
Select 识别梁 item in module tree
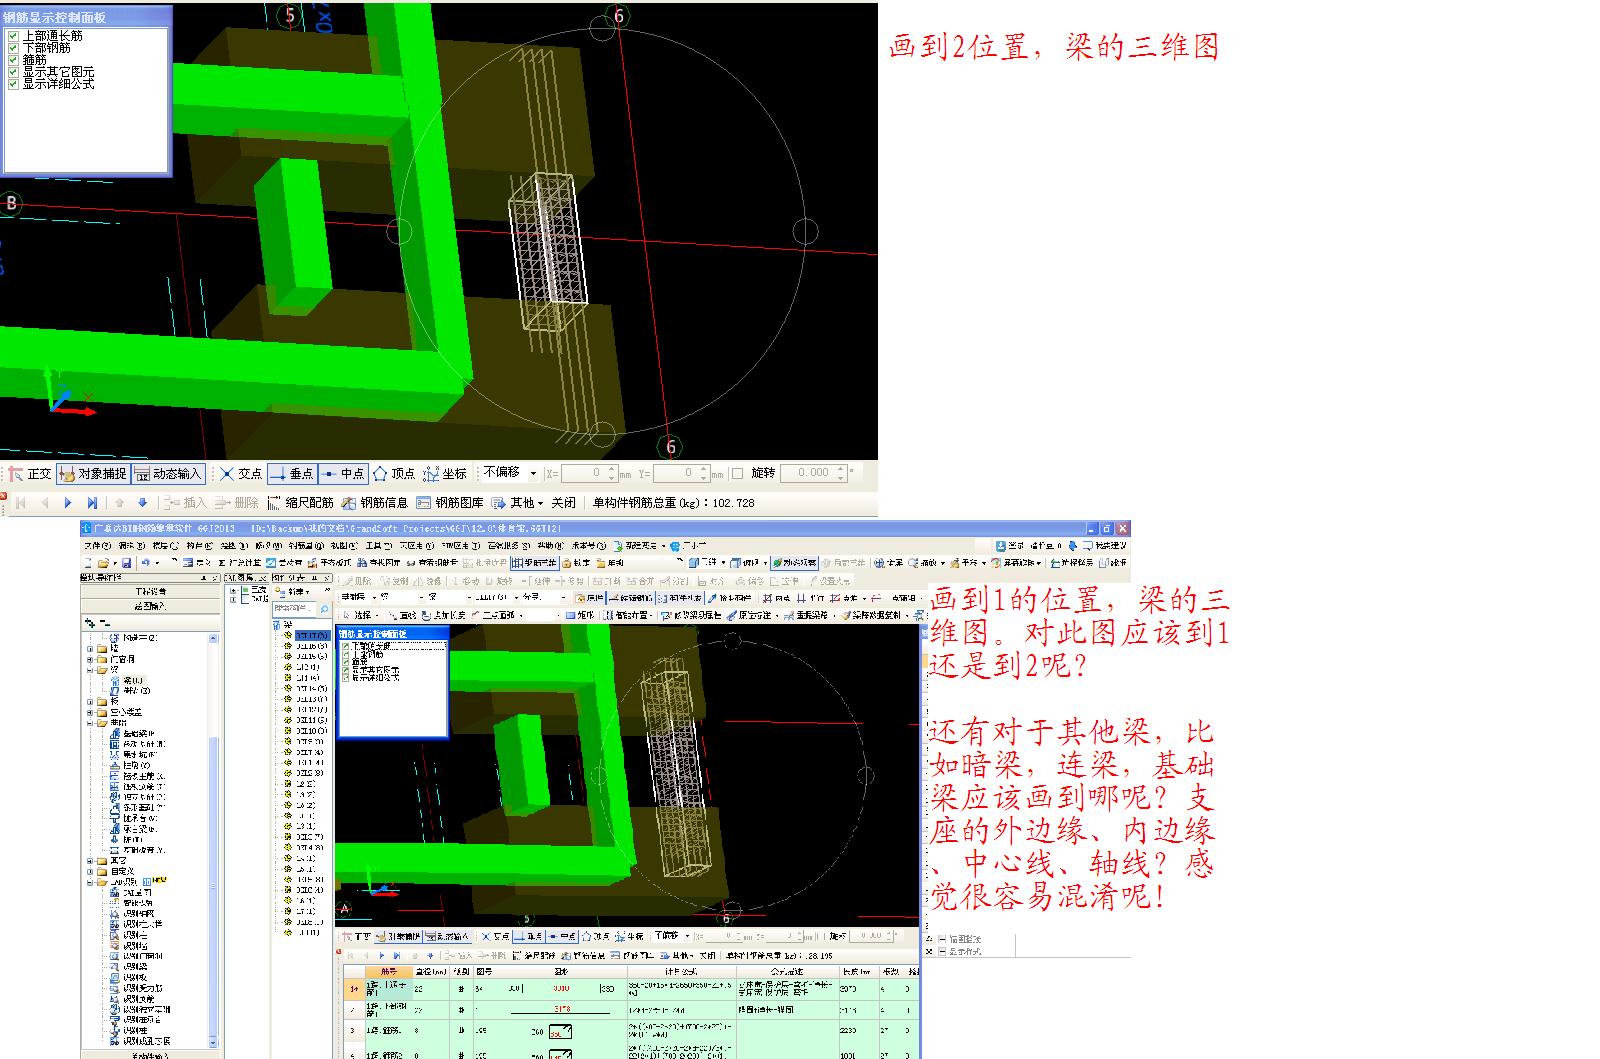coord(129,966)
